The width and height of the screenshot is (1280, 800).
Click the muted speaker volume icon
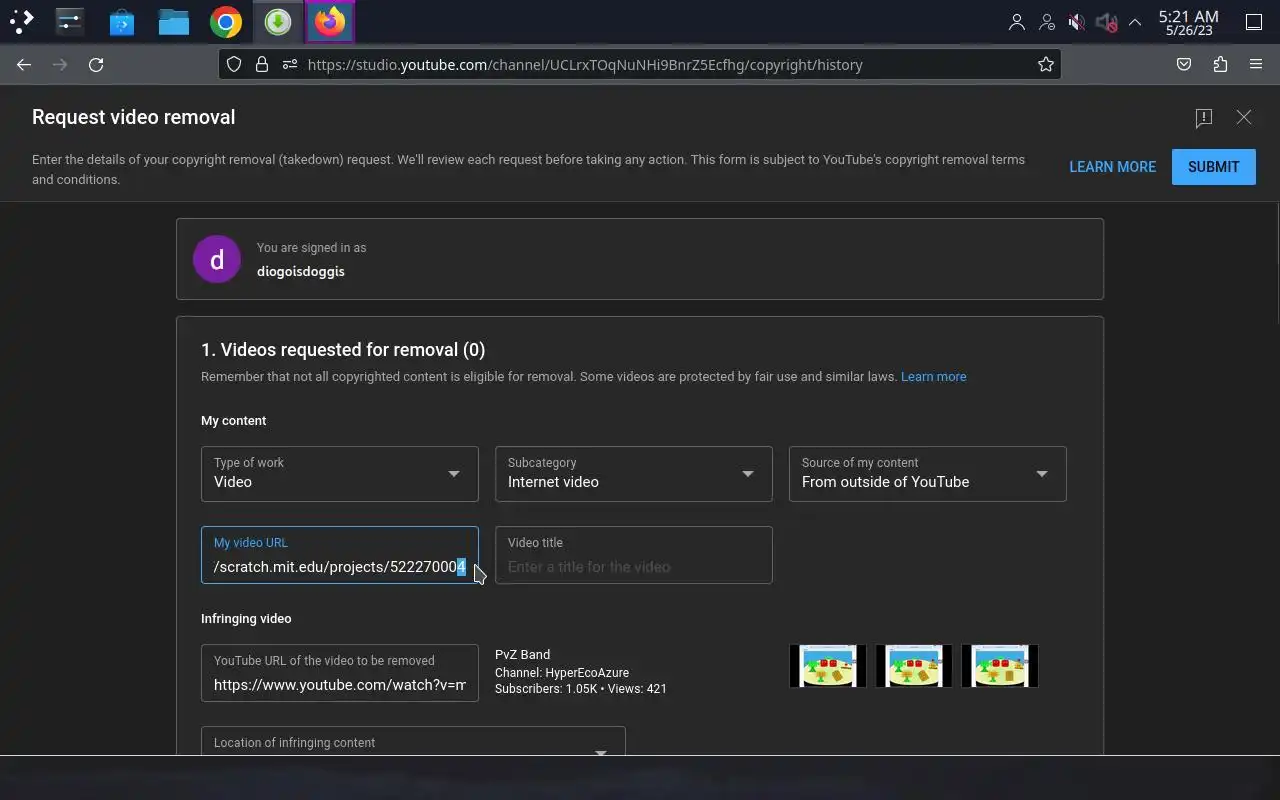[1106, 22]
